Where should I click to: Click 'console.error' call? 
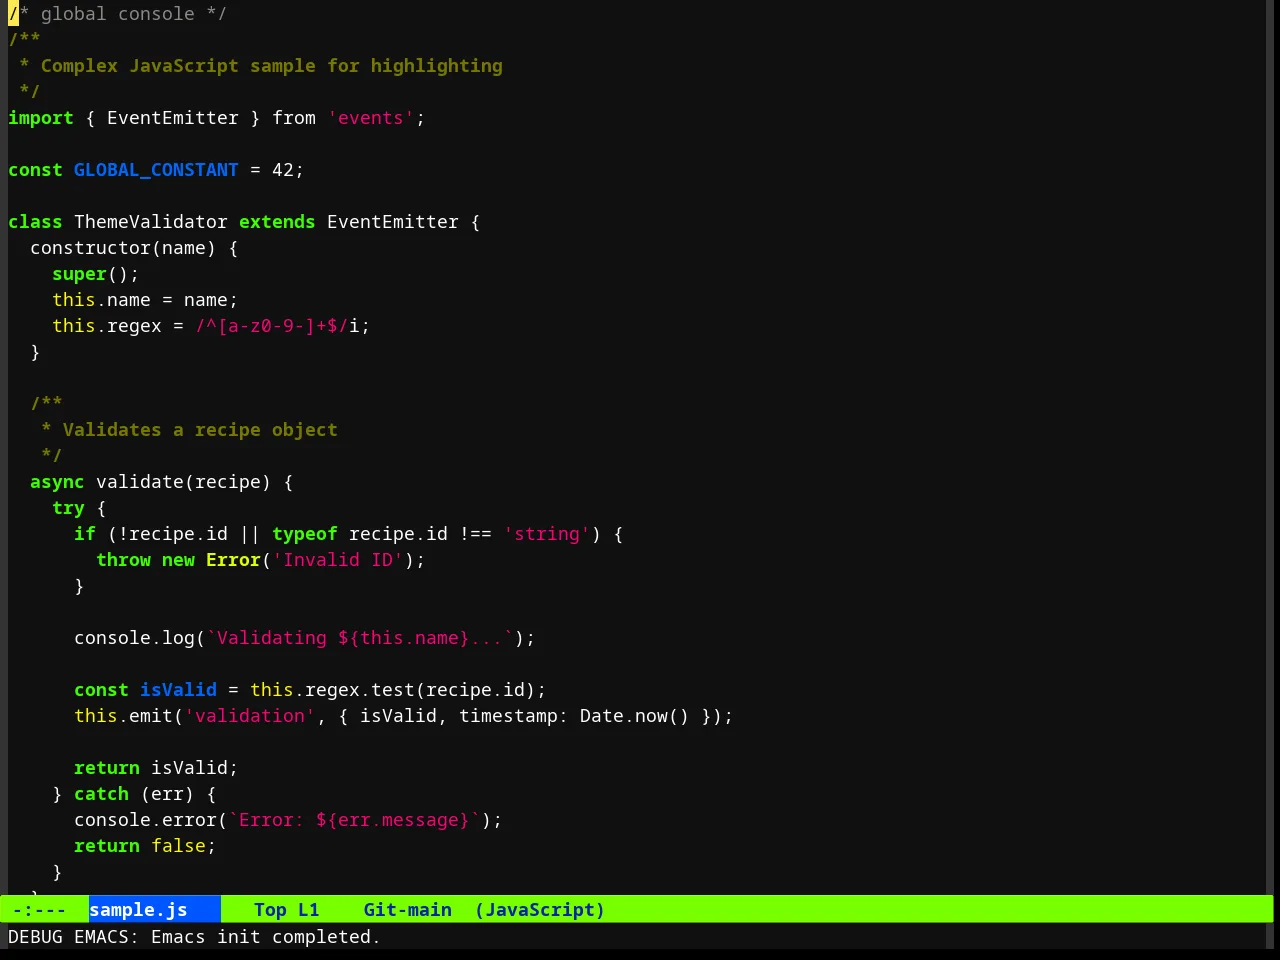pyautogui.click(x=145, y=820)
